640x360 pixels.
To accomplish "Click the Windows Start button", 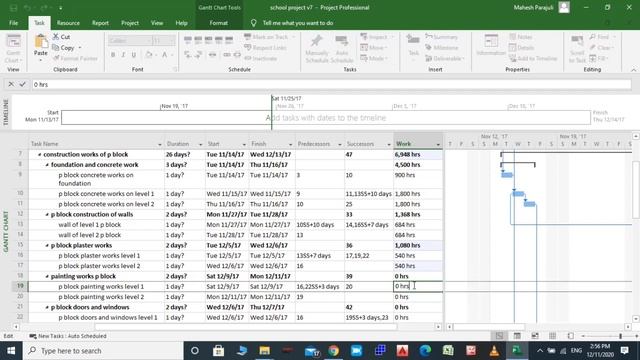I will (11, 351).
